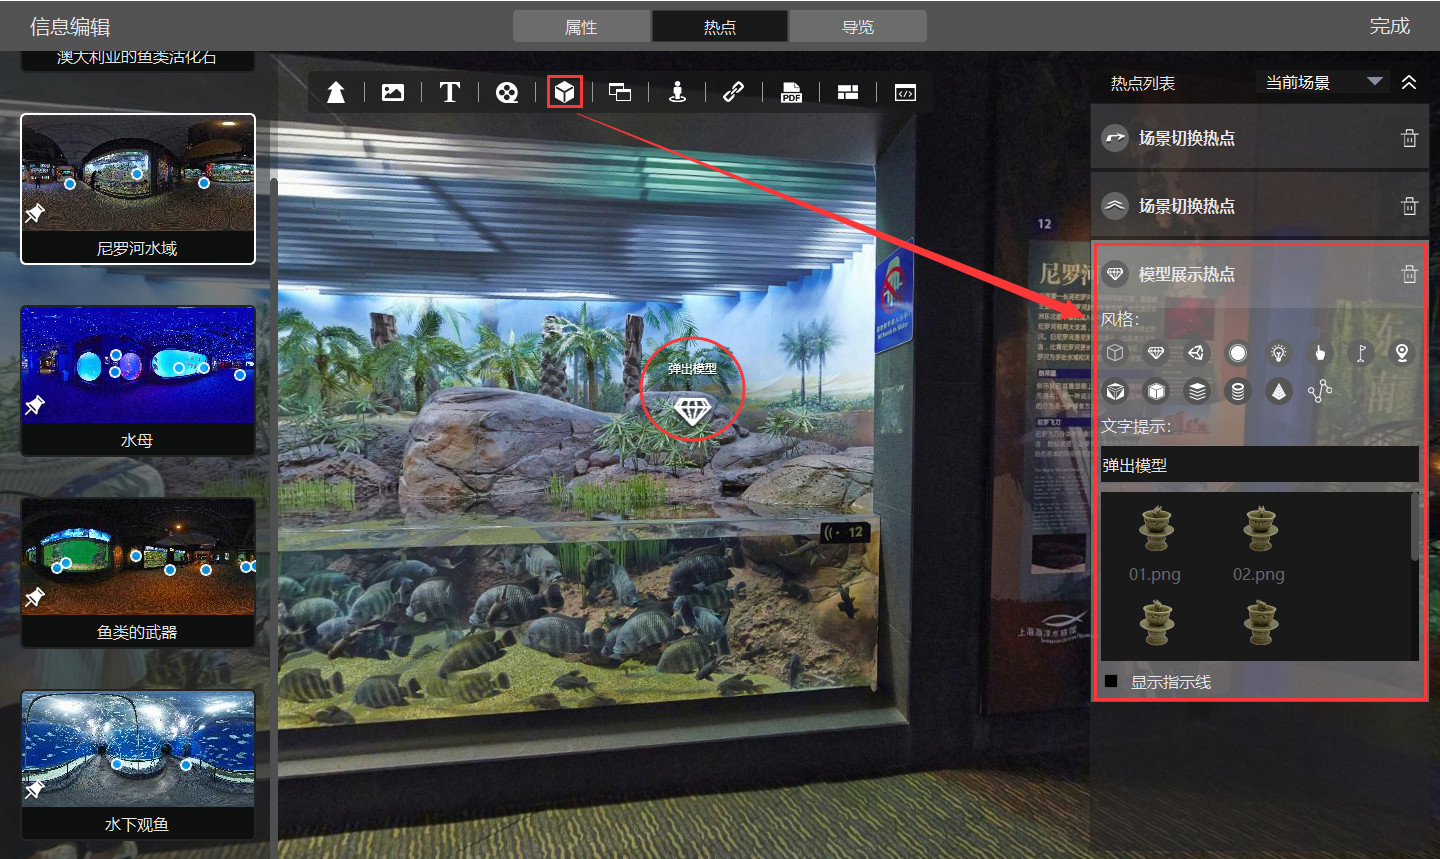Open the 当前场景 dropdown
The width and height of the screenshot is (1440, 859).
1322,82
